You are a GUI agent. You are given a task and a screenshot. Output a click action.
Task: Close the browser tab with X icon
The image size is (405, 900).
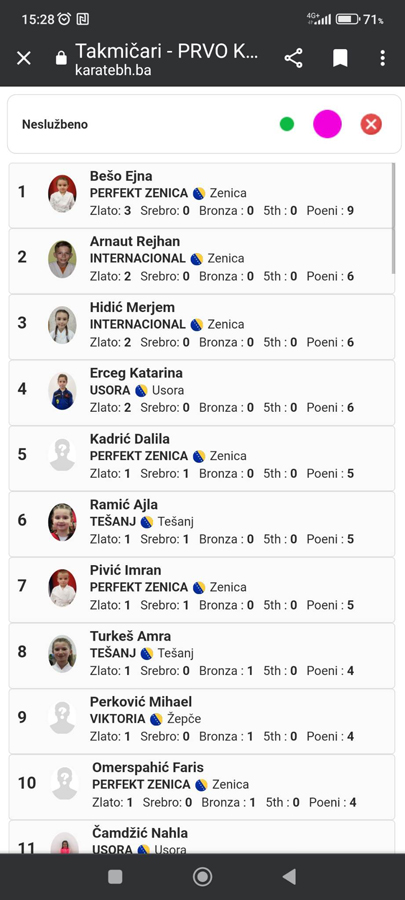tap(24, 58)
